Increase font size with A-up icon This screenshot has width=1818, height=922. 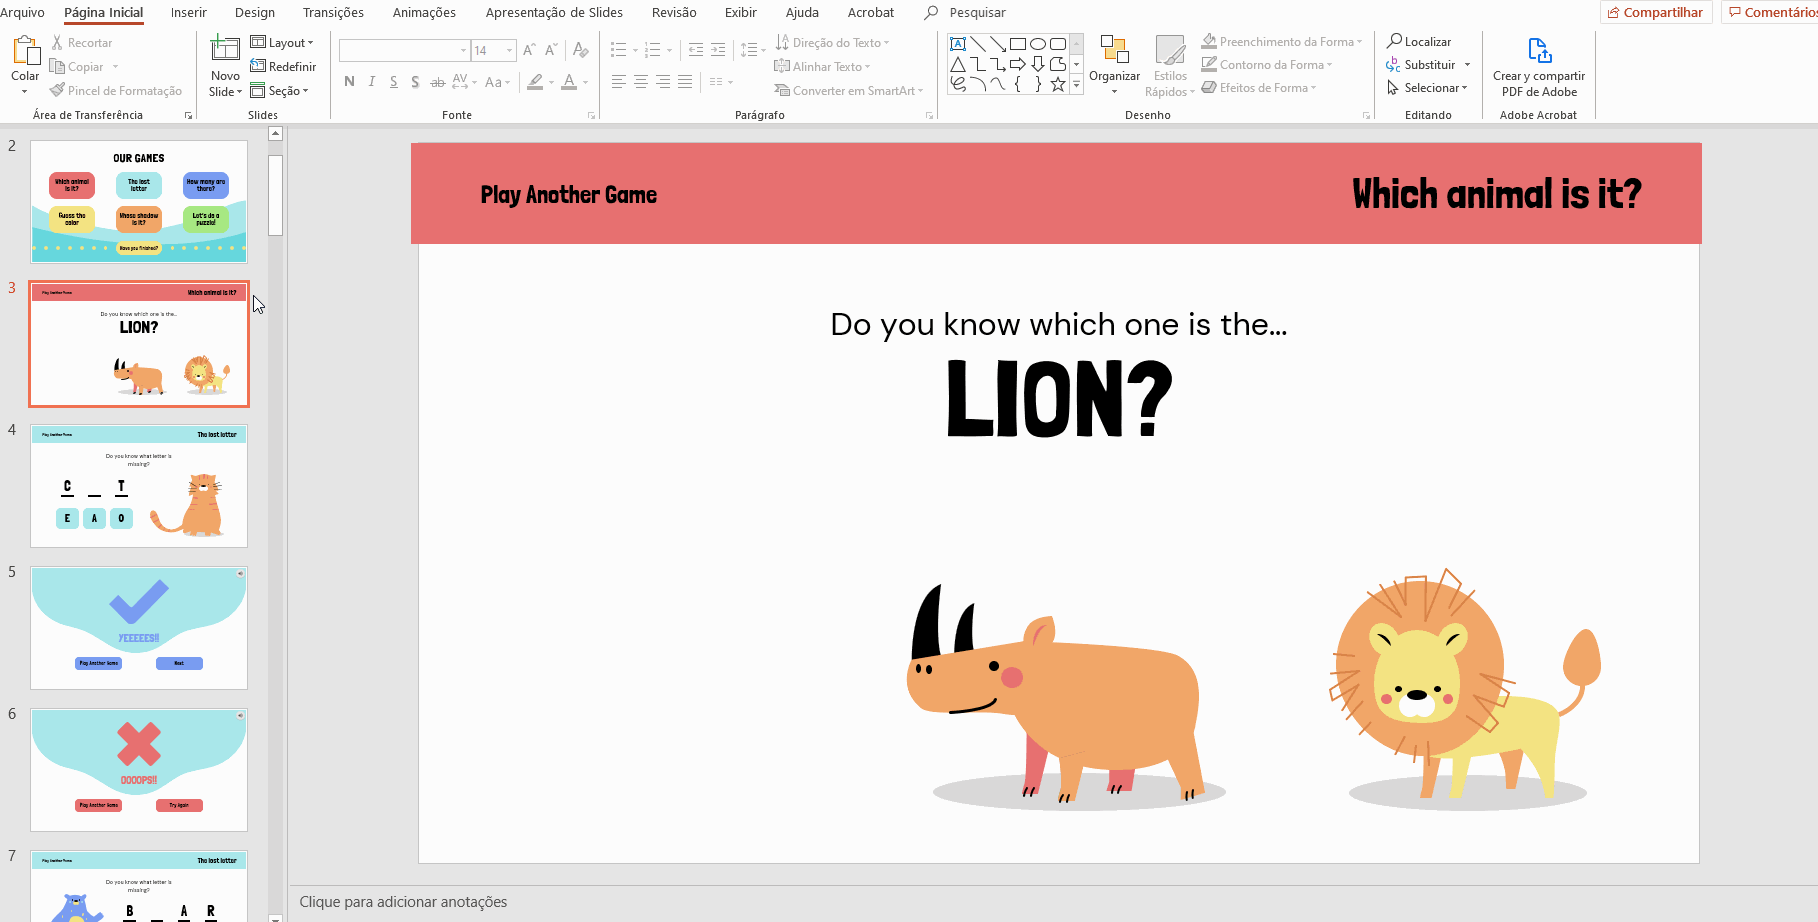pyautogui.click(x=529, y=50)
